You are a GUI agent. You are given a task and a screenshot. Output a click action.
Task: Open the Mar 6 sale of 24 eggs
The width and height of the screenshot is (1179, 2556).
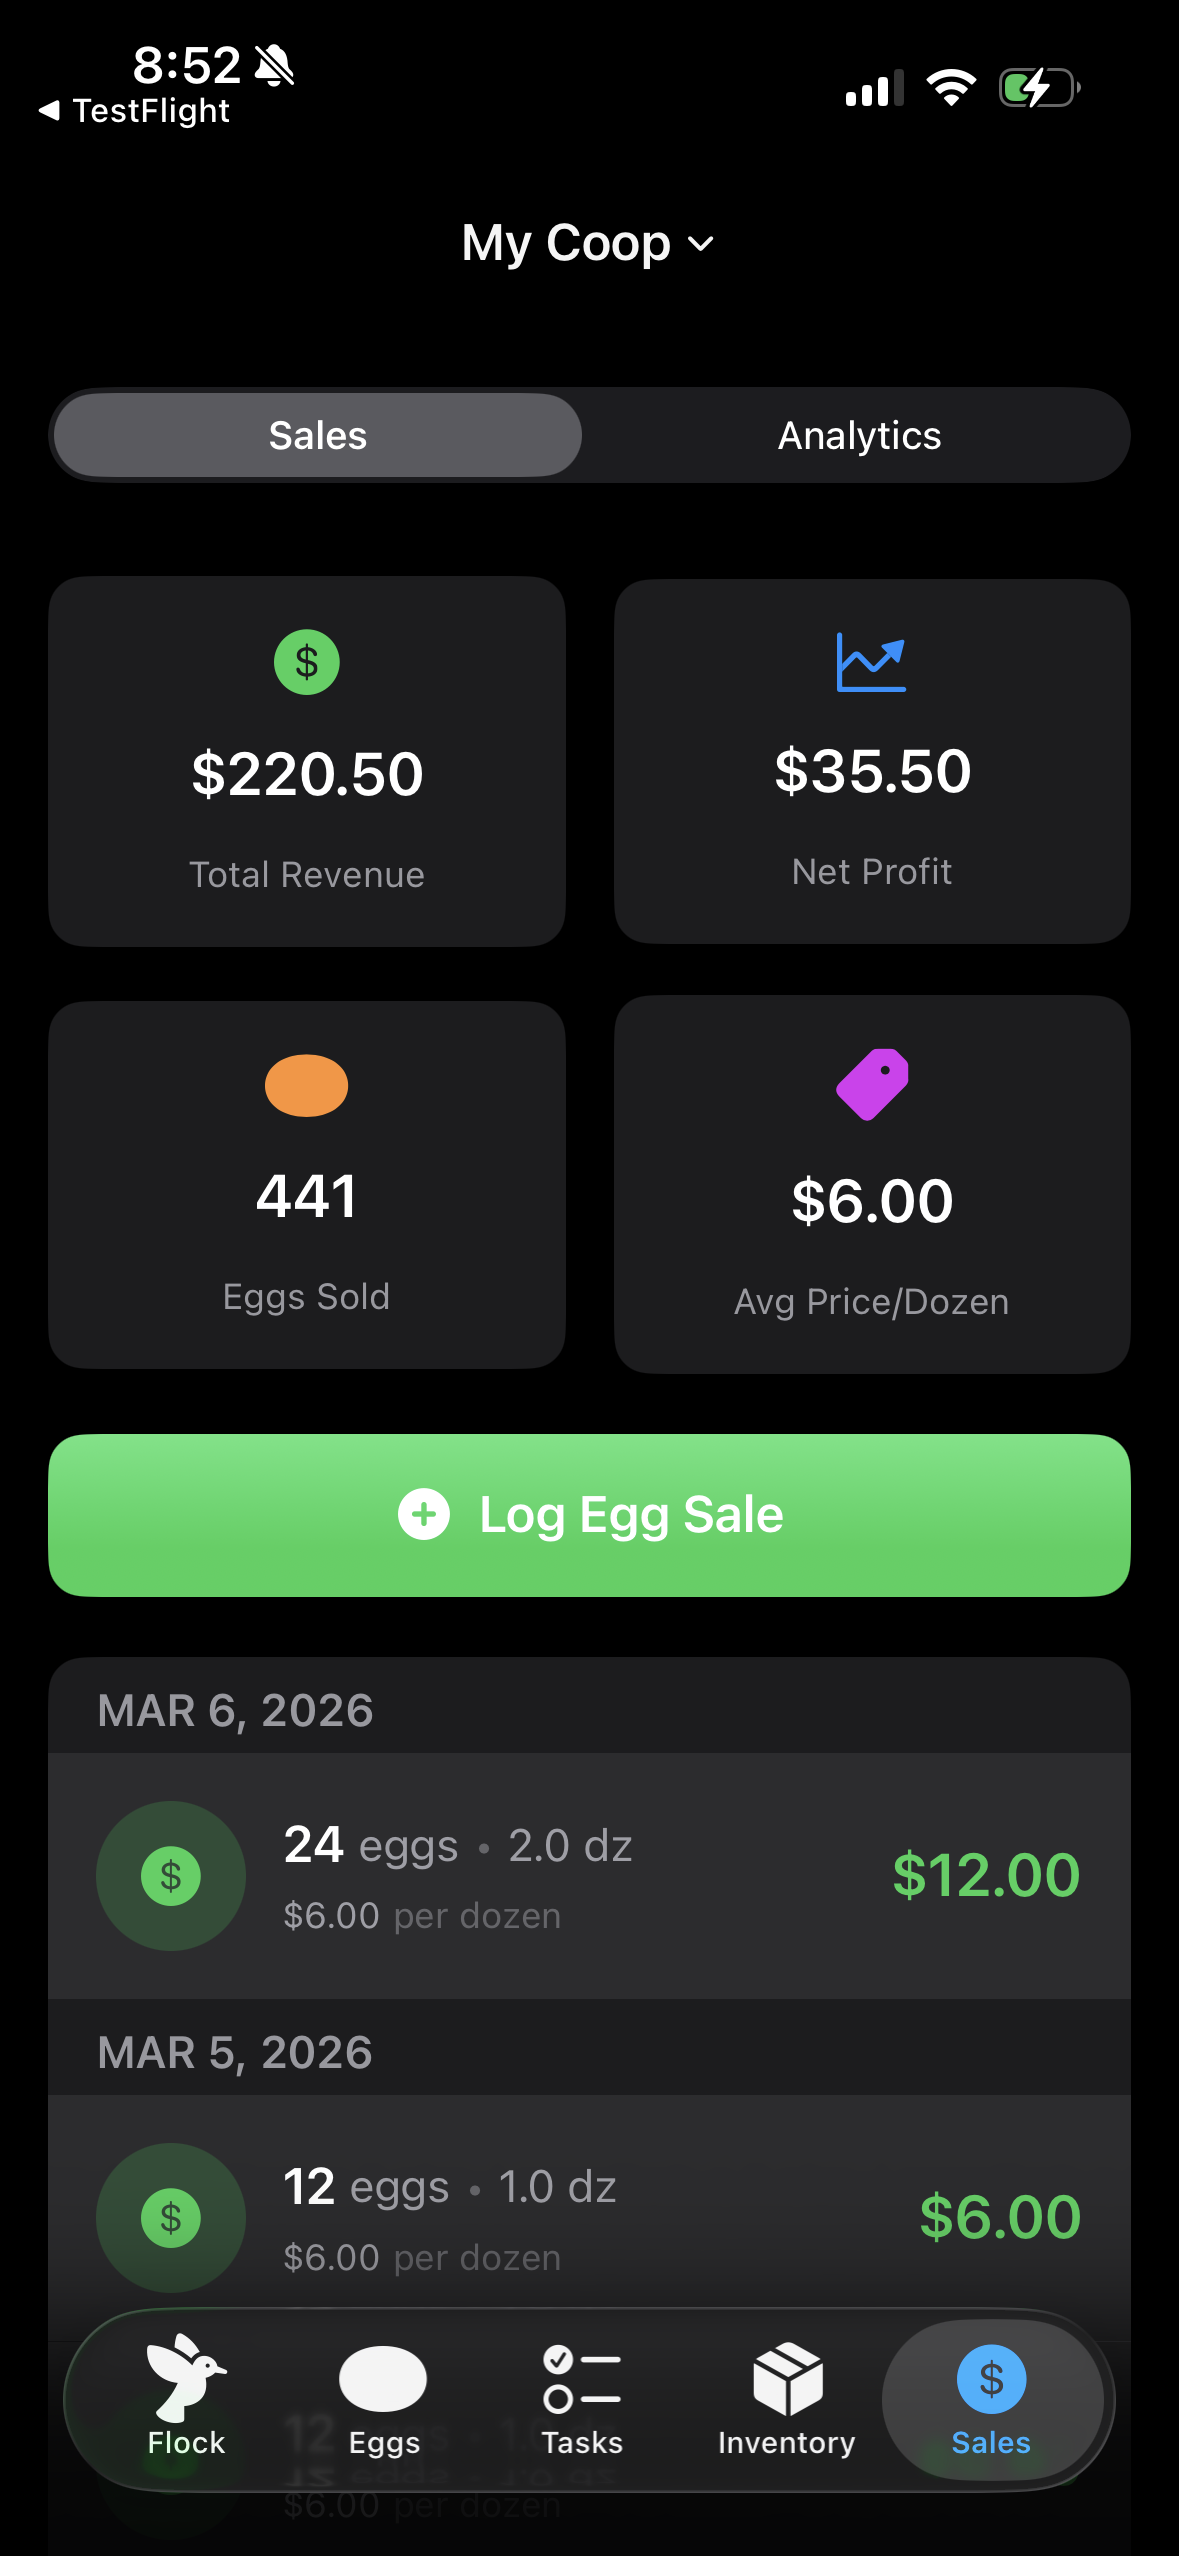click(589, 1875)
